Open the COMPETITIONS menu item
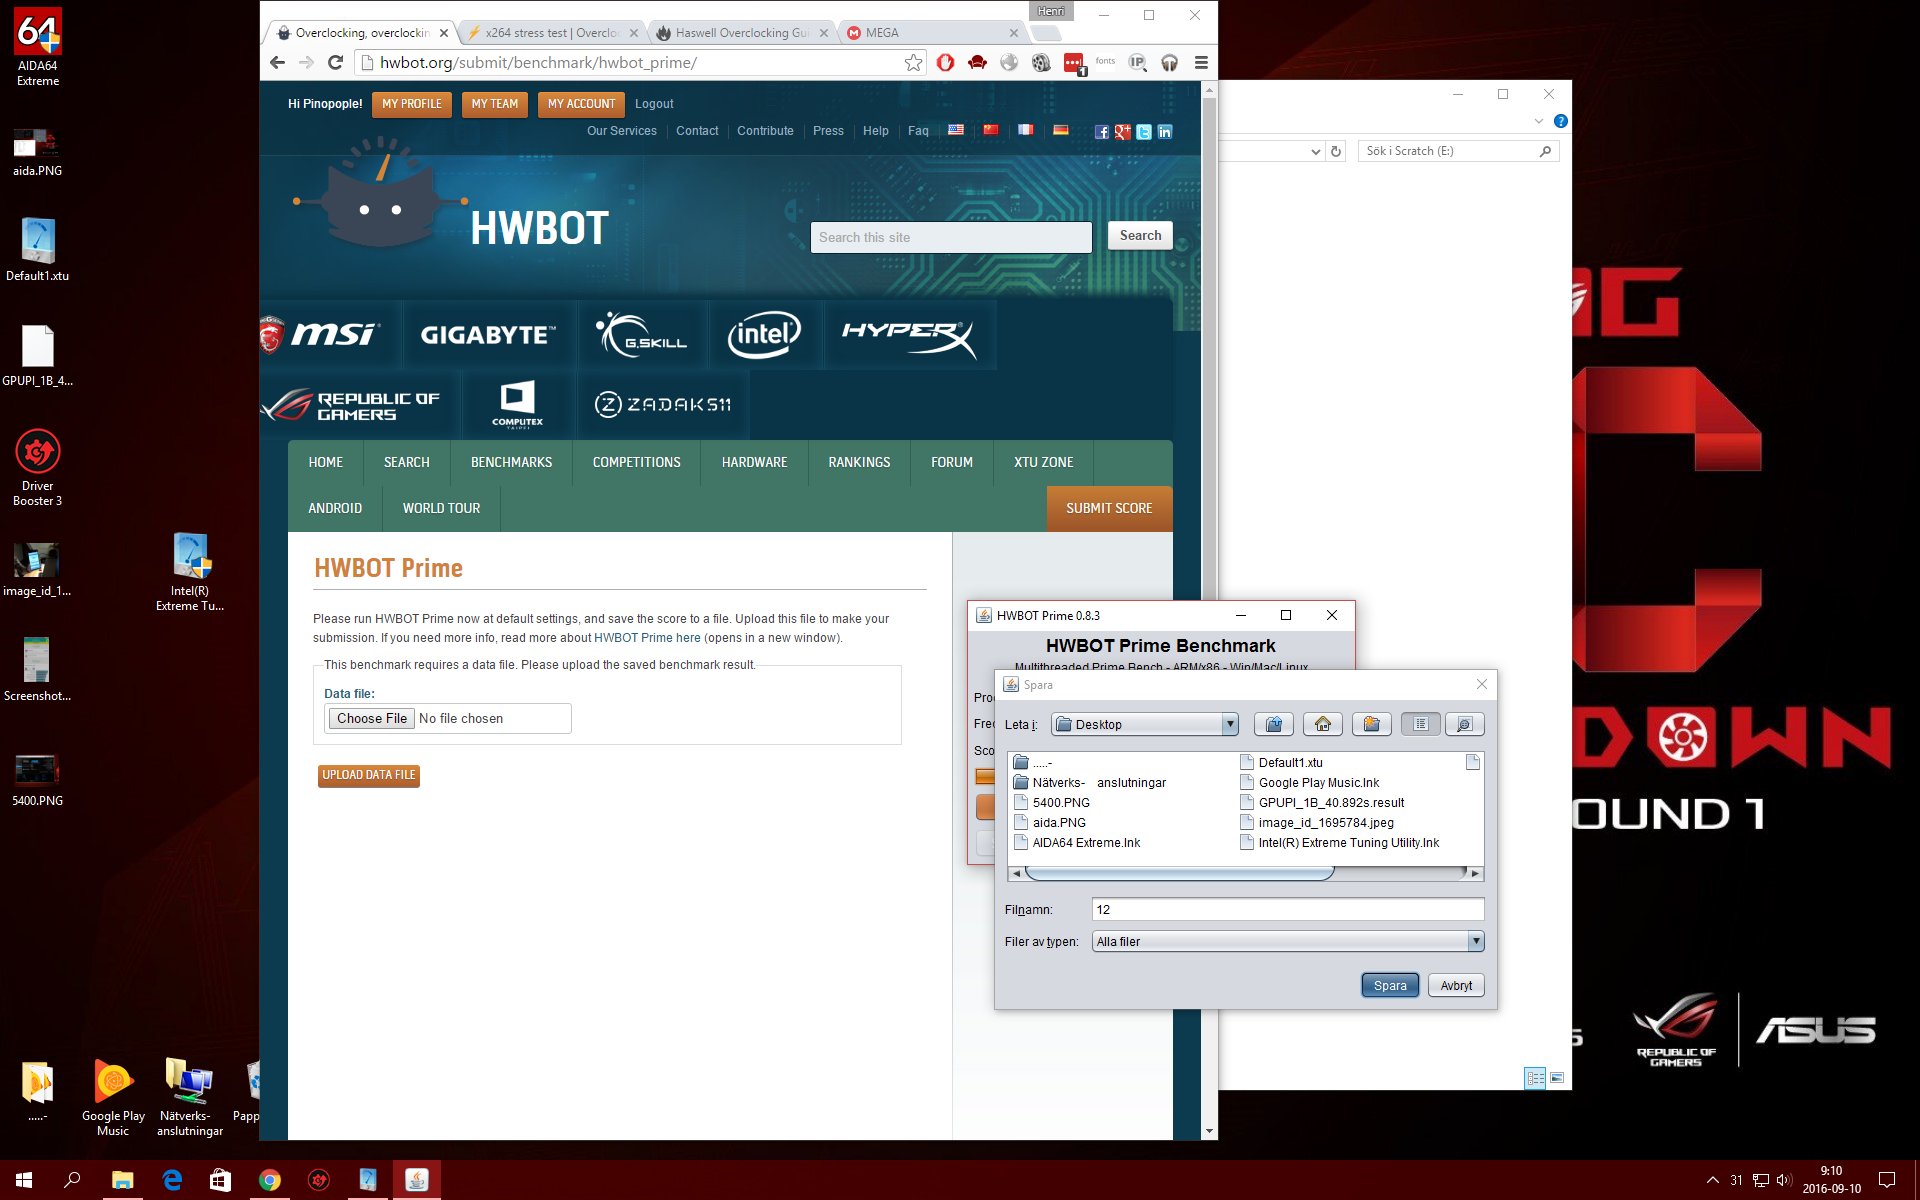Image resolution: width=1920 pixels, height=1200 pixels. coord(636,462)
